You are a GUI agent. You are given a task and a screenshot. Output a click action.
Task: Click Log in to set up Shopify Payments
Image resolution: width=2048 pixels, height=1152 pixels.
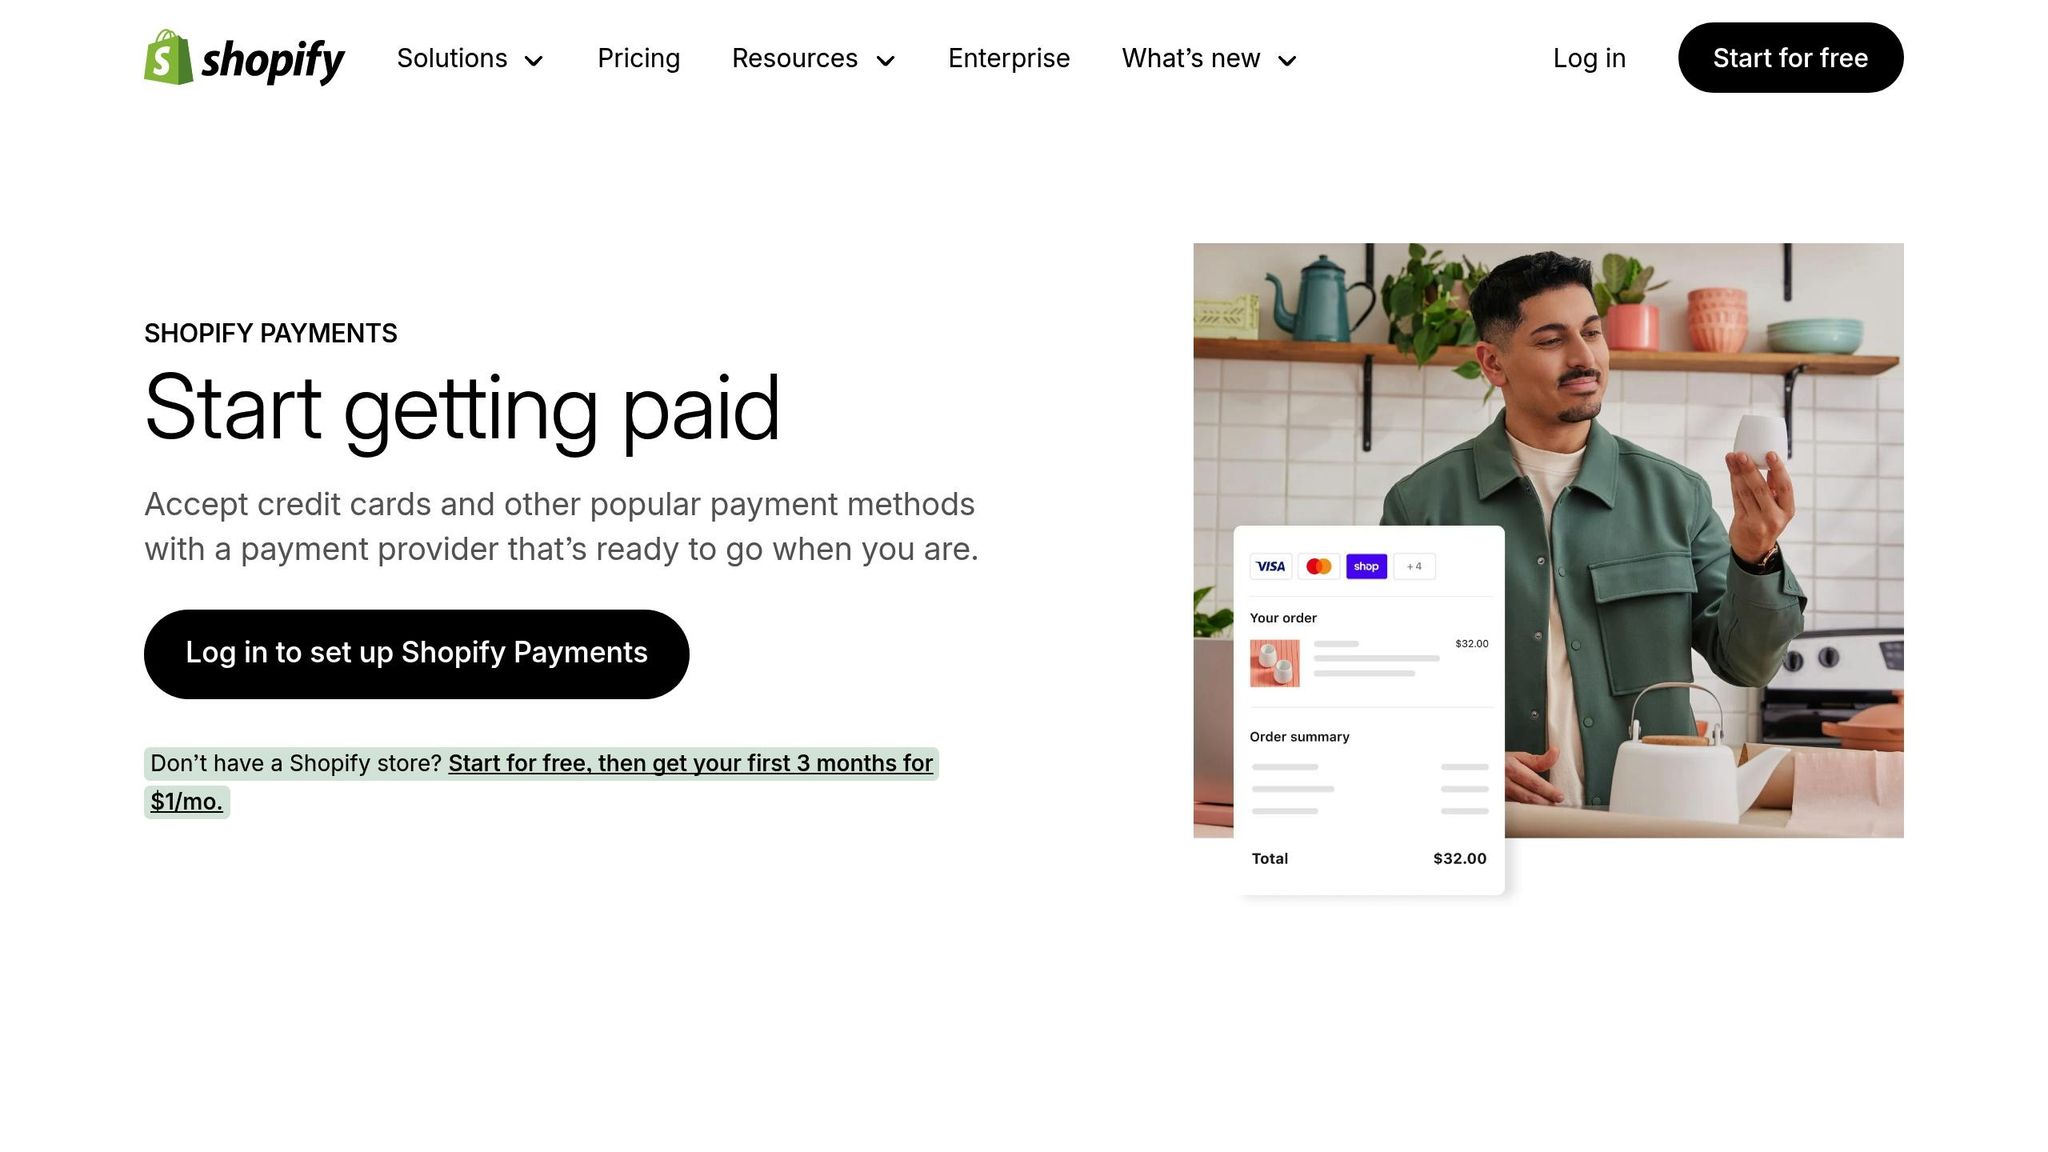(415, 653)
